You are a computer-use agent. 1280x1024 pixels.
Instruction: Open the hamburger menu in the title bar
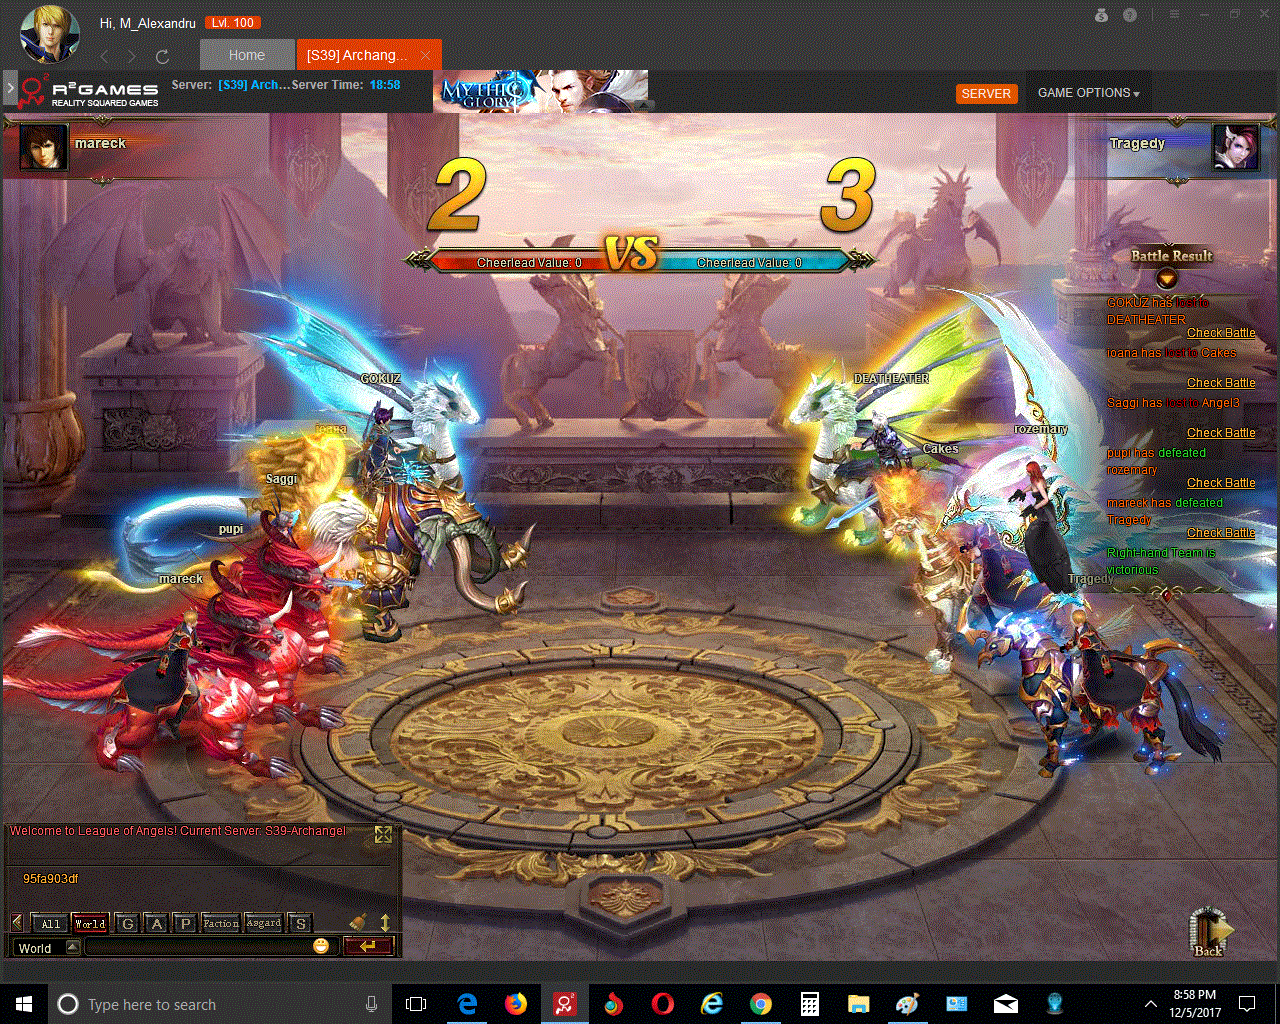click(1174, 15)
